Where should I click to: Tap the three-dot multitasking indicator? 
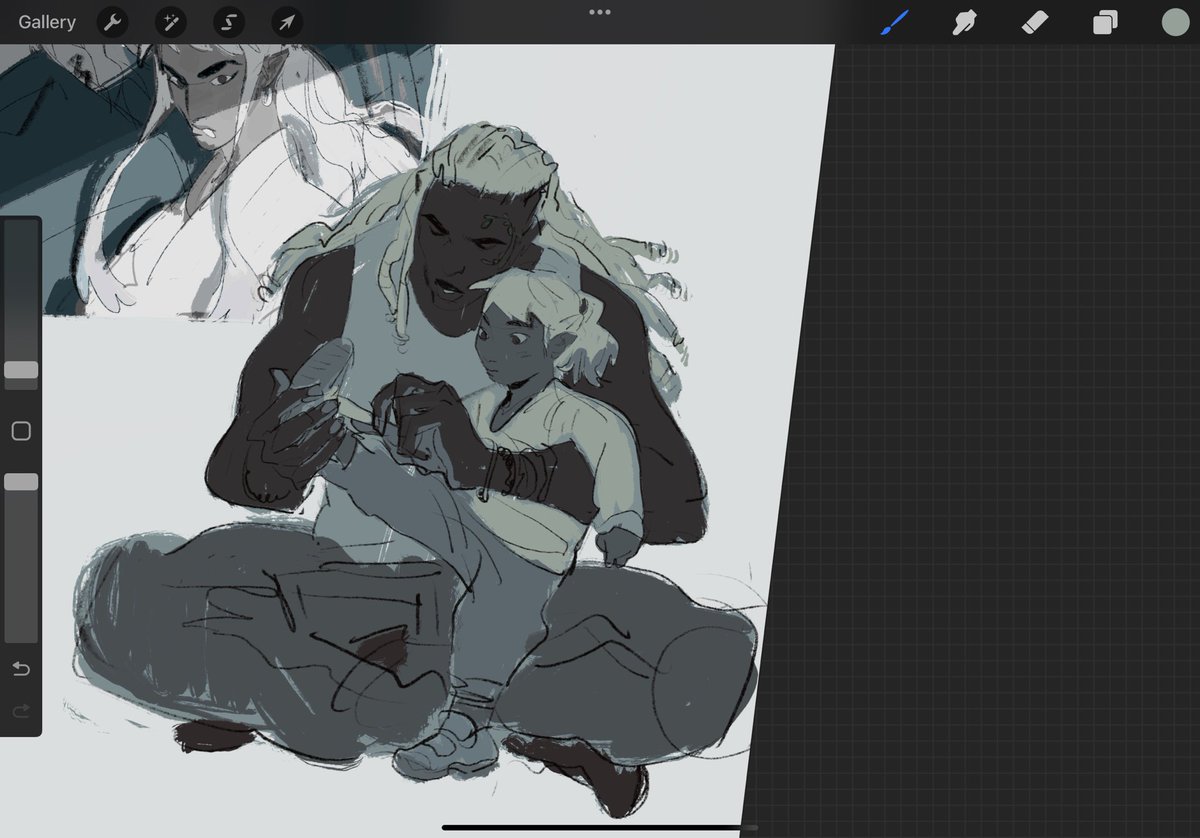(599, 12)
